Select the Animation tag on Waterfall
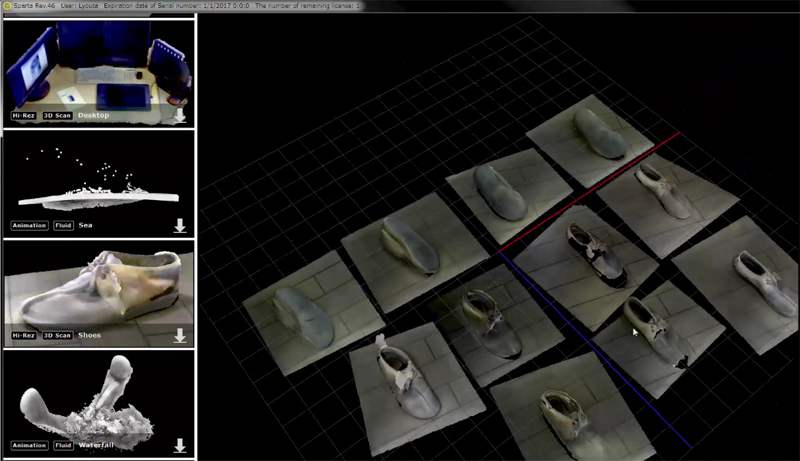 tap(29, 446)
